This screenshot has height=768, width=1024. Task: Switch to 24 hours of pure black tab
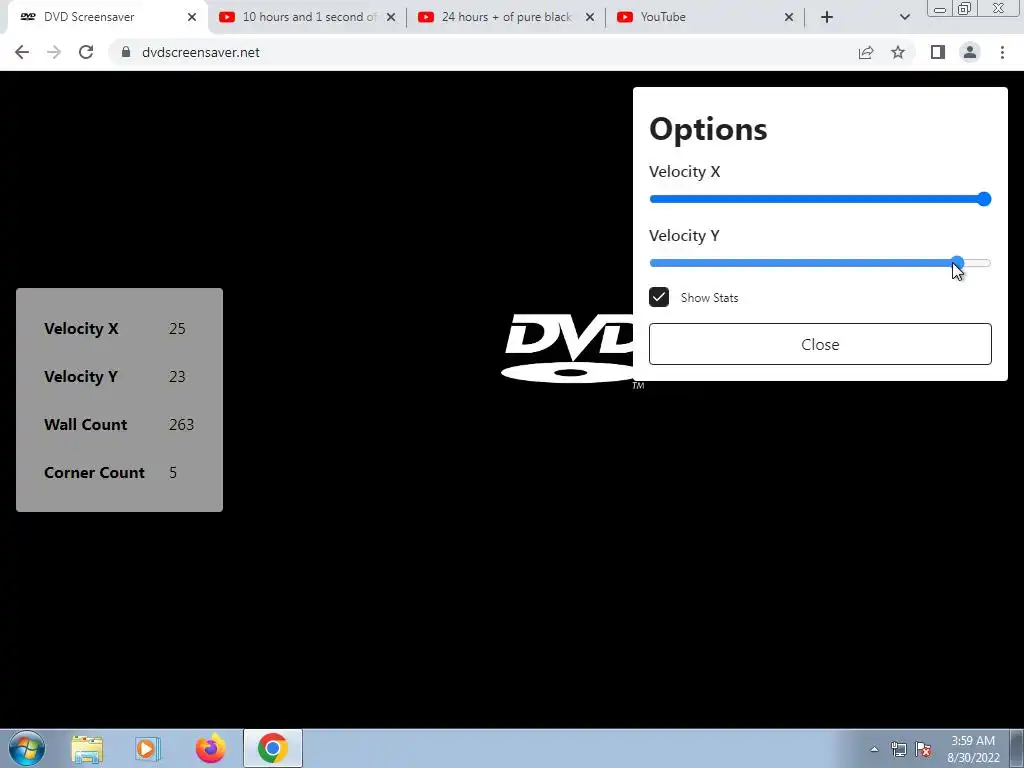coord(506,17)
